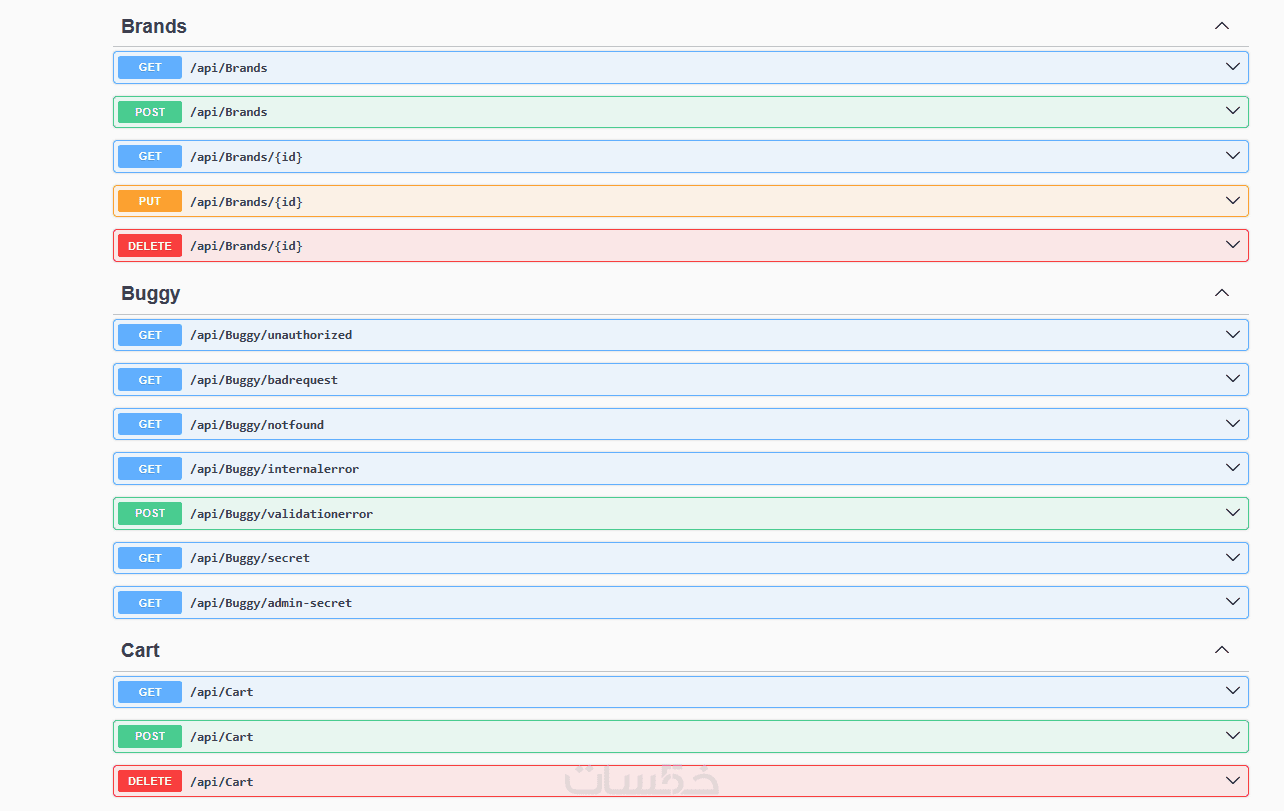Expand arrow on GET /api/Brands/{id} row
Image resolution: width=1284 pixels, height=811 pixels.
point(1233,156)
